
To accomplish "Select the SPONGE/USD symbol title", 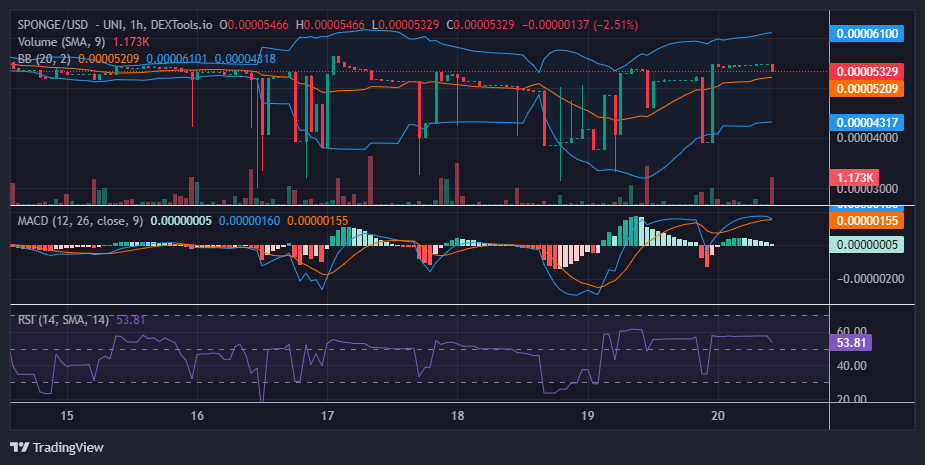I will (53, 25).
